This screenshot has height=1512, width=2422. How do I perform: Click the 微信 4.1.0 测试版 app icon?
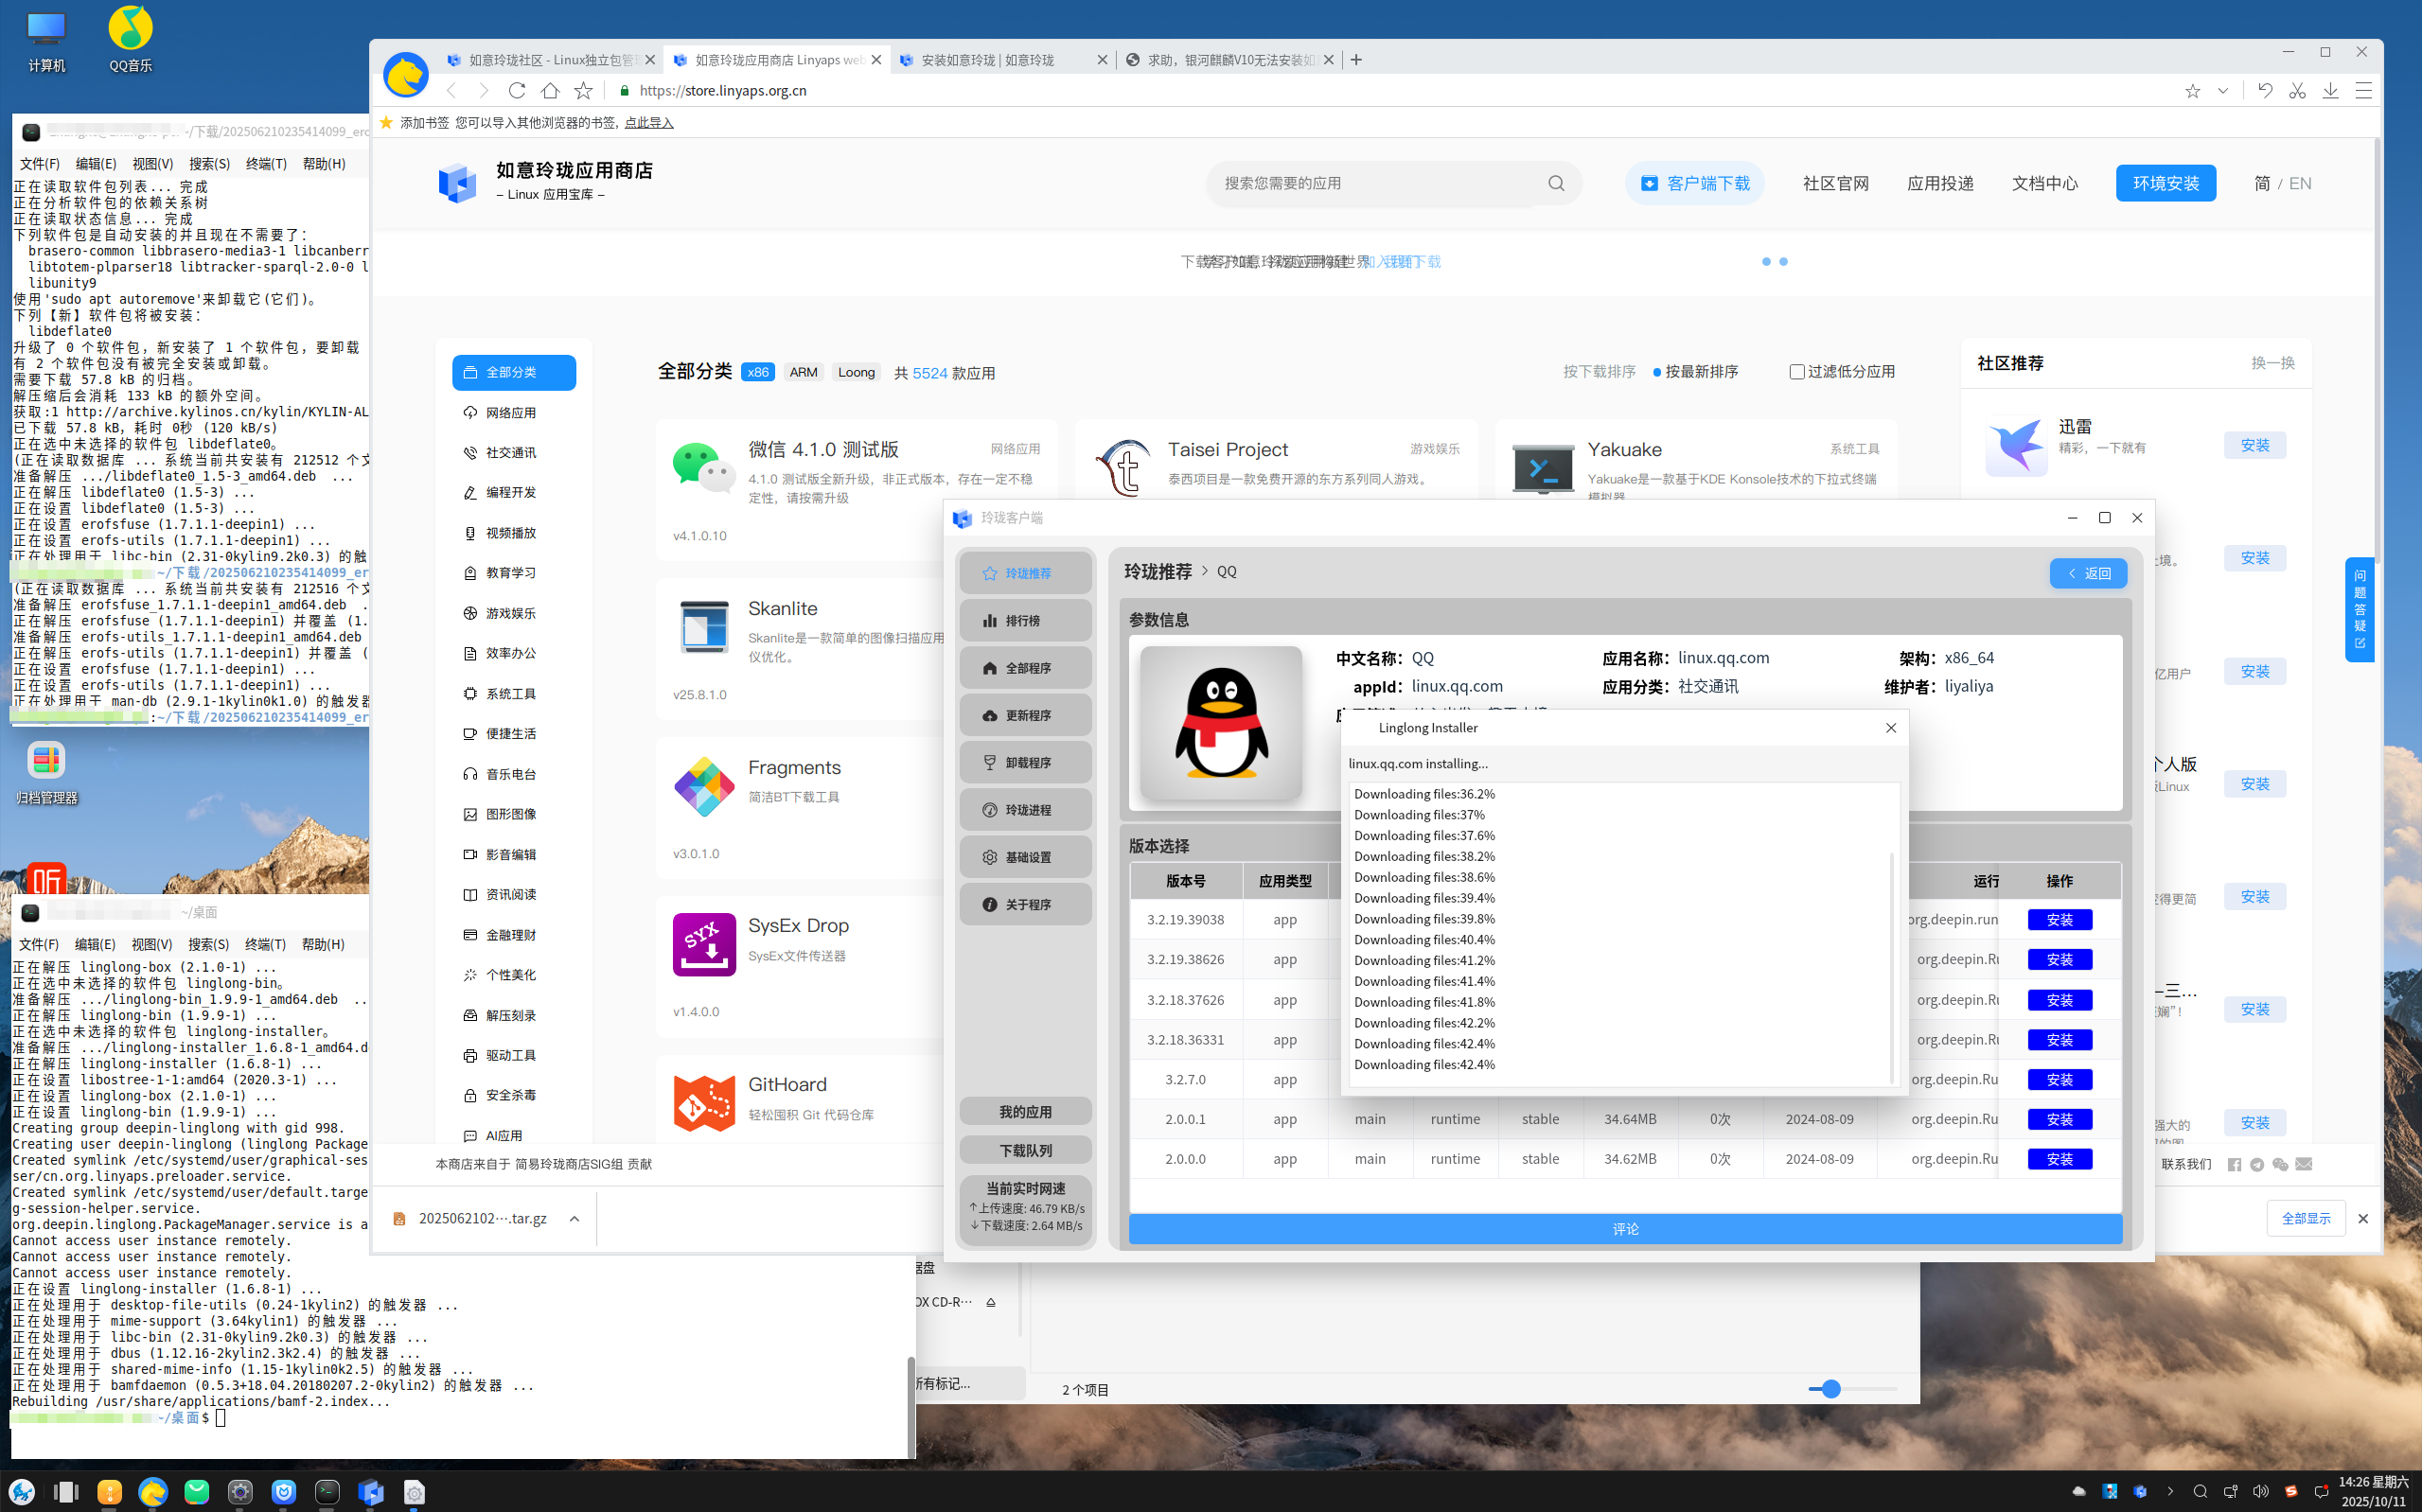[704, 467]
